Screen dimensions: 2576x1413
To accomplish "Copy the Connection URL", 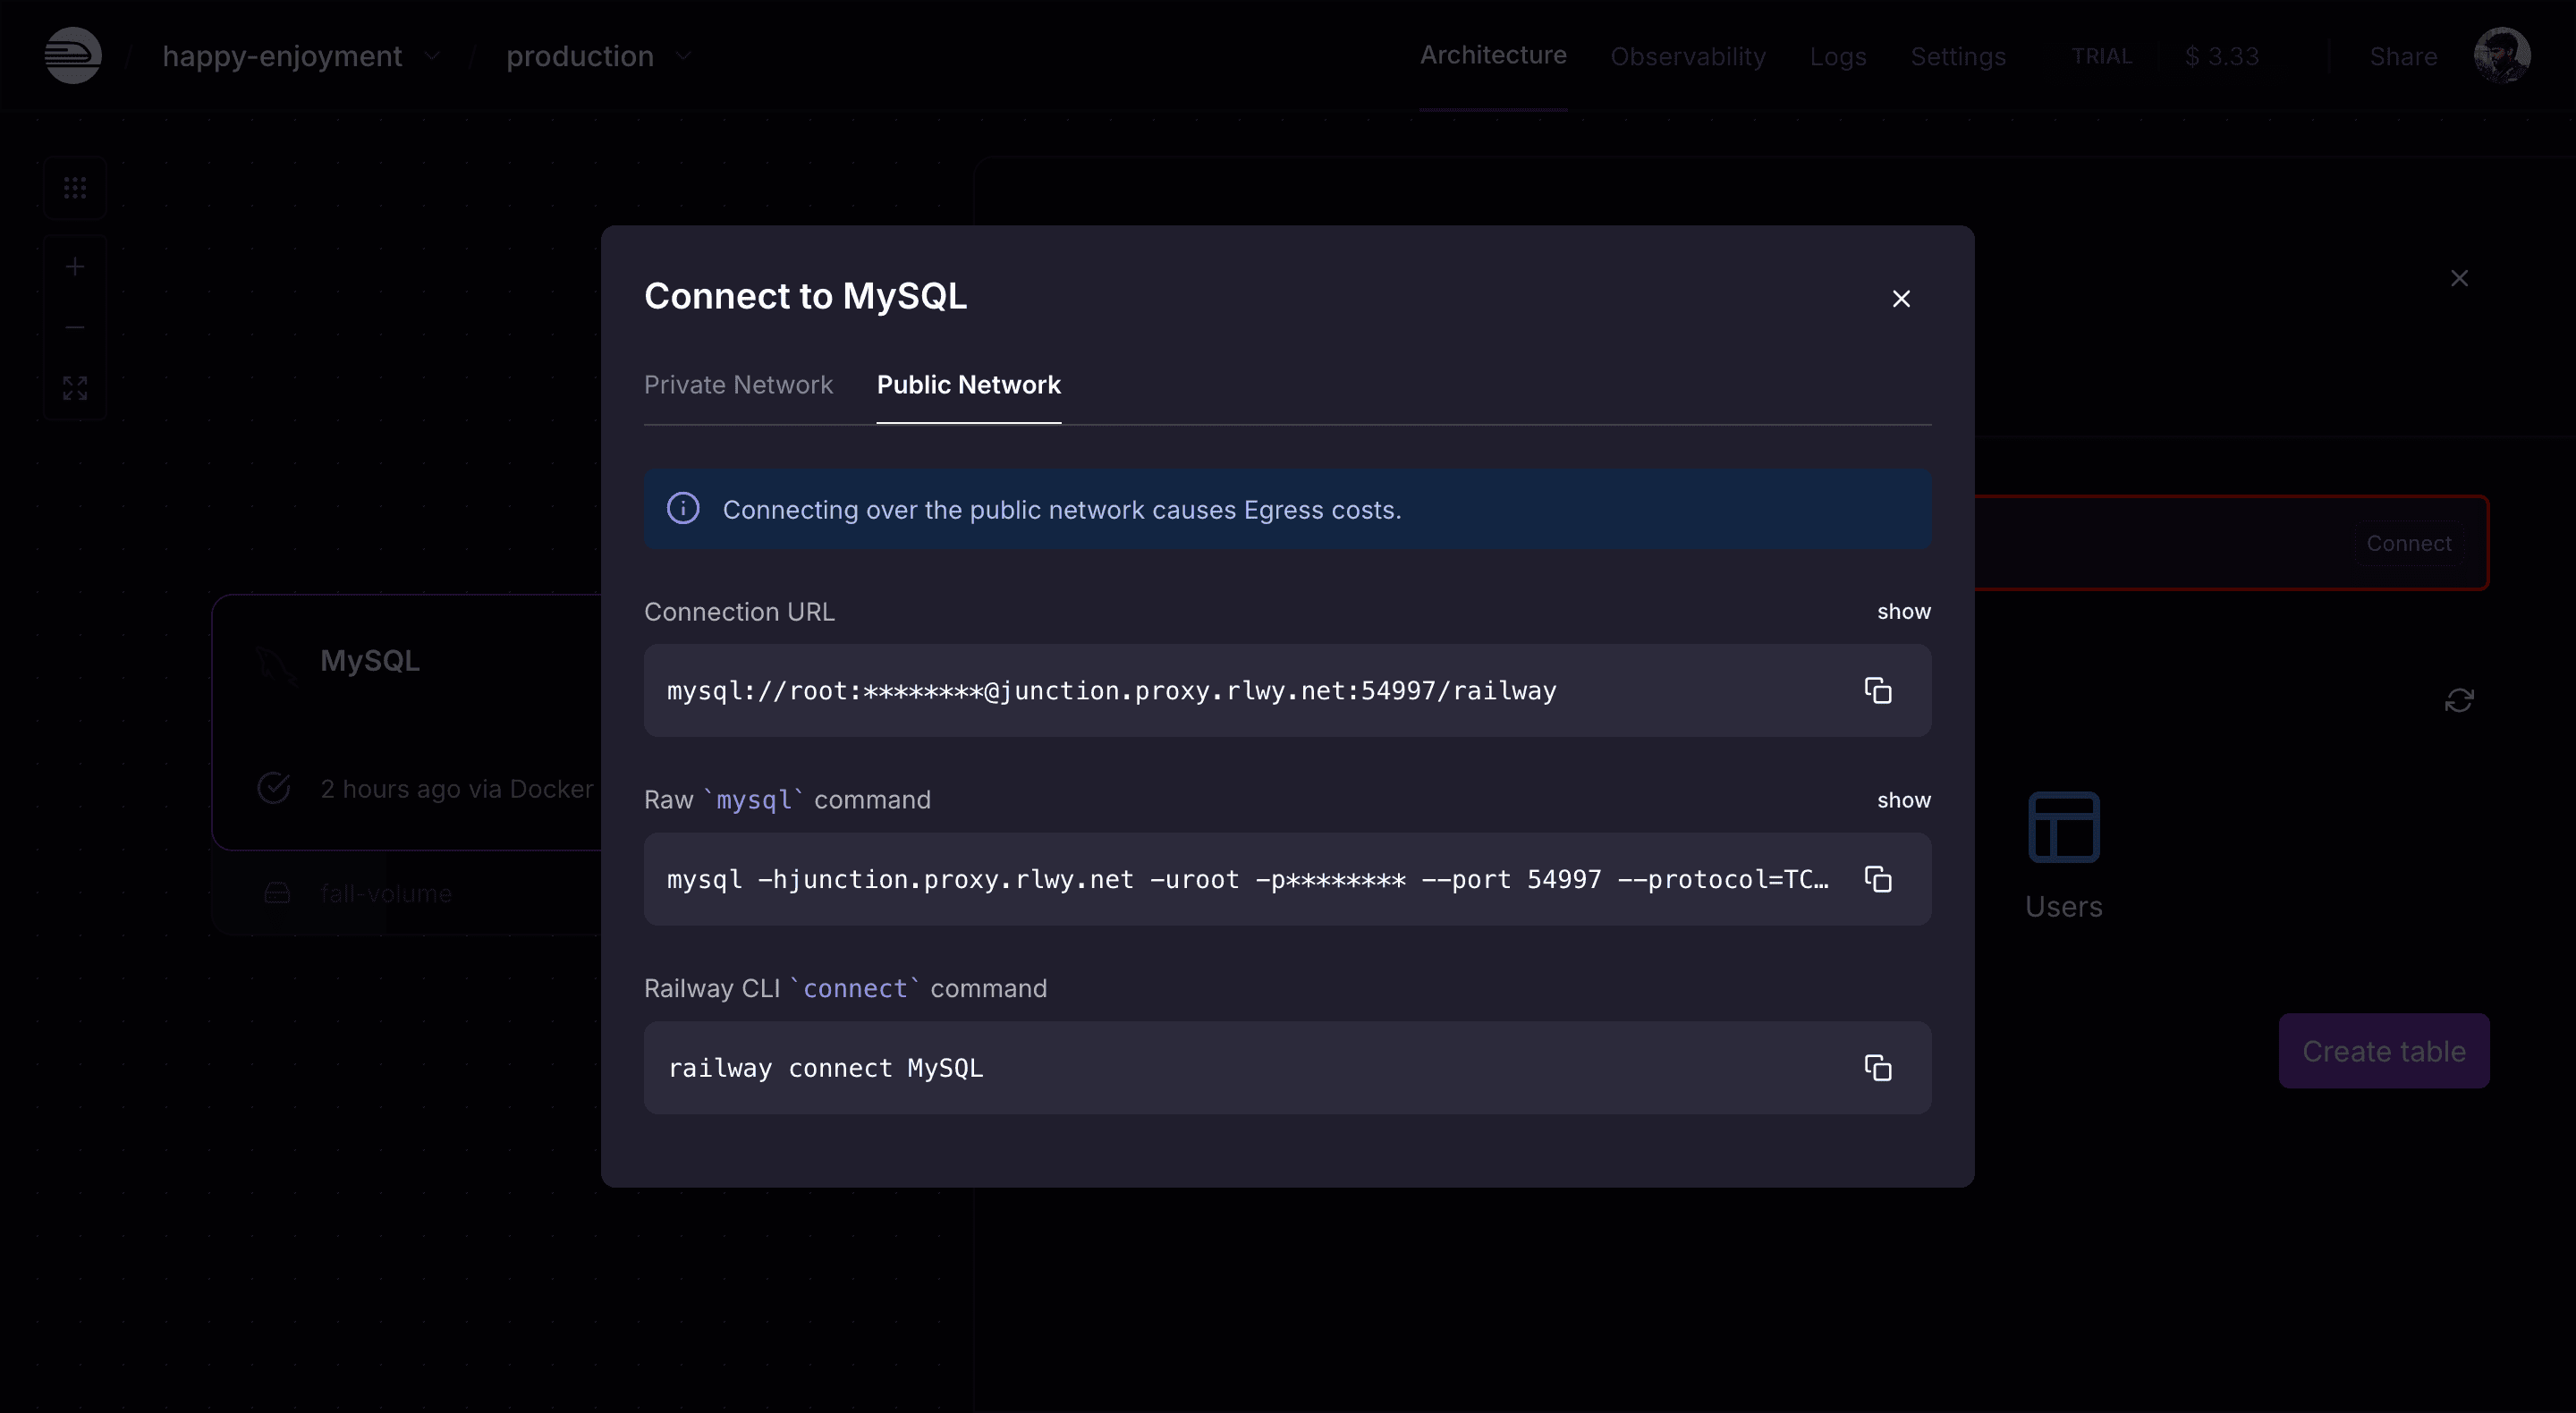I will (x=1877, y=690).
